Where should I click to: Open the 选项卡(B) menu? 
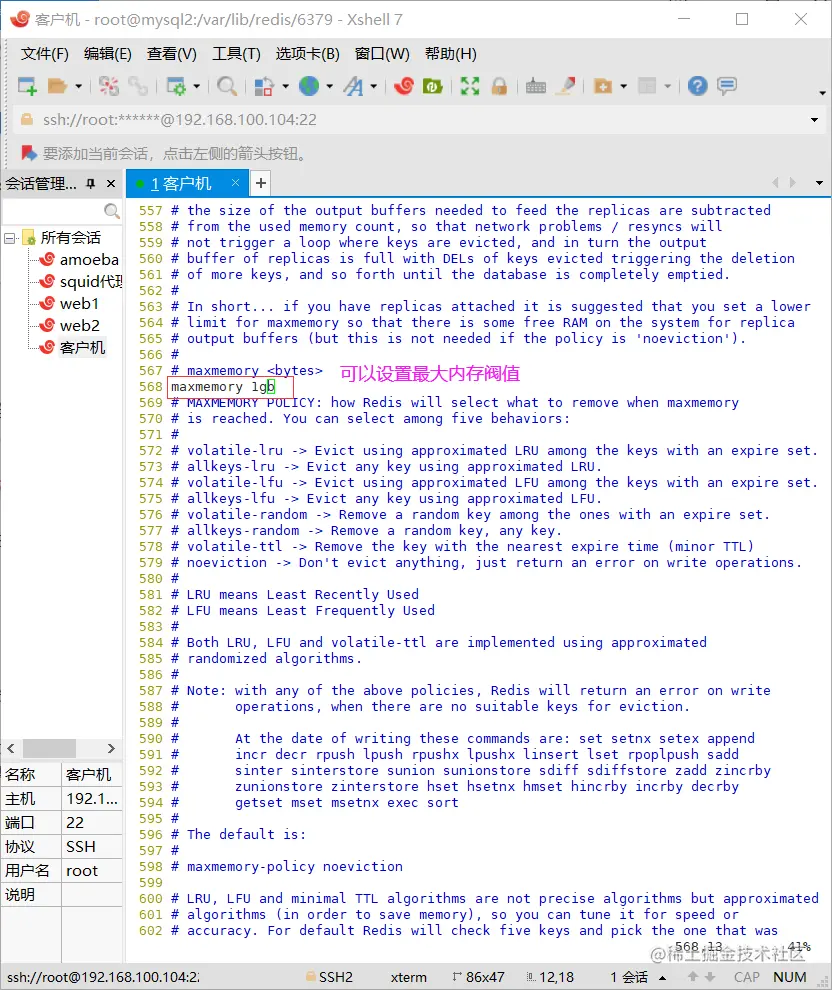[x=307, y=54]
